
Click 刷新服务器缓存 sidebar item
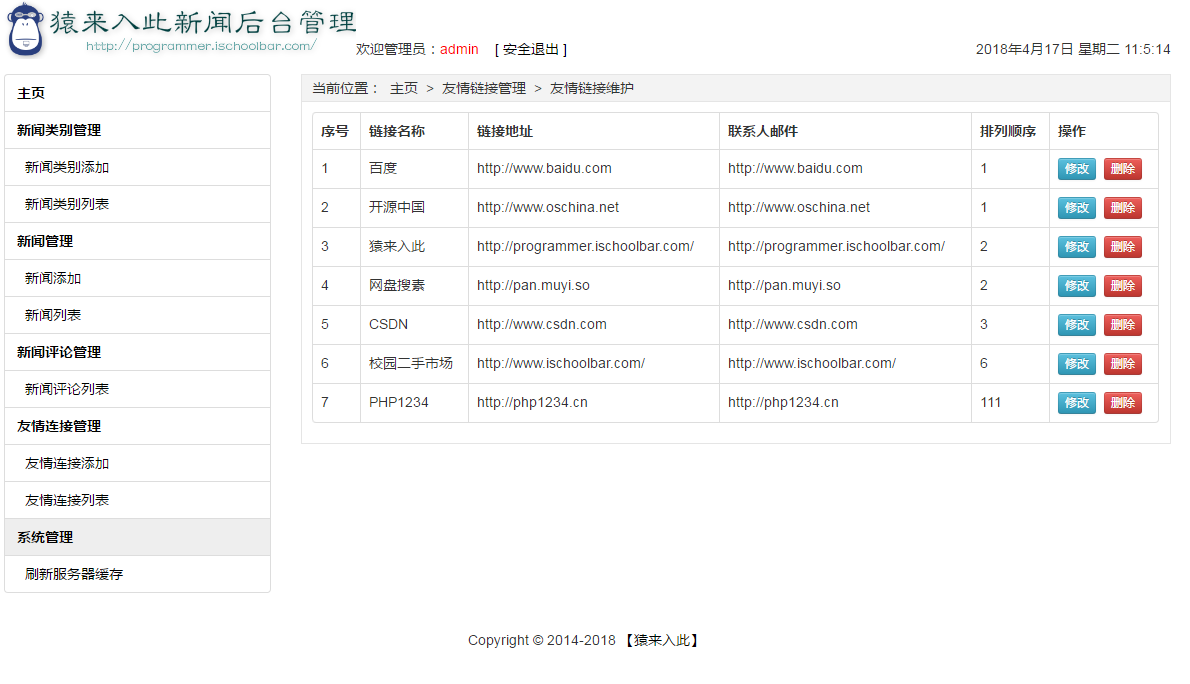coord(137,575)
